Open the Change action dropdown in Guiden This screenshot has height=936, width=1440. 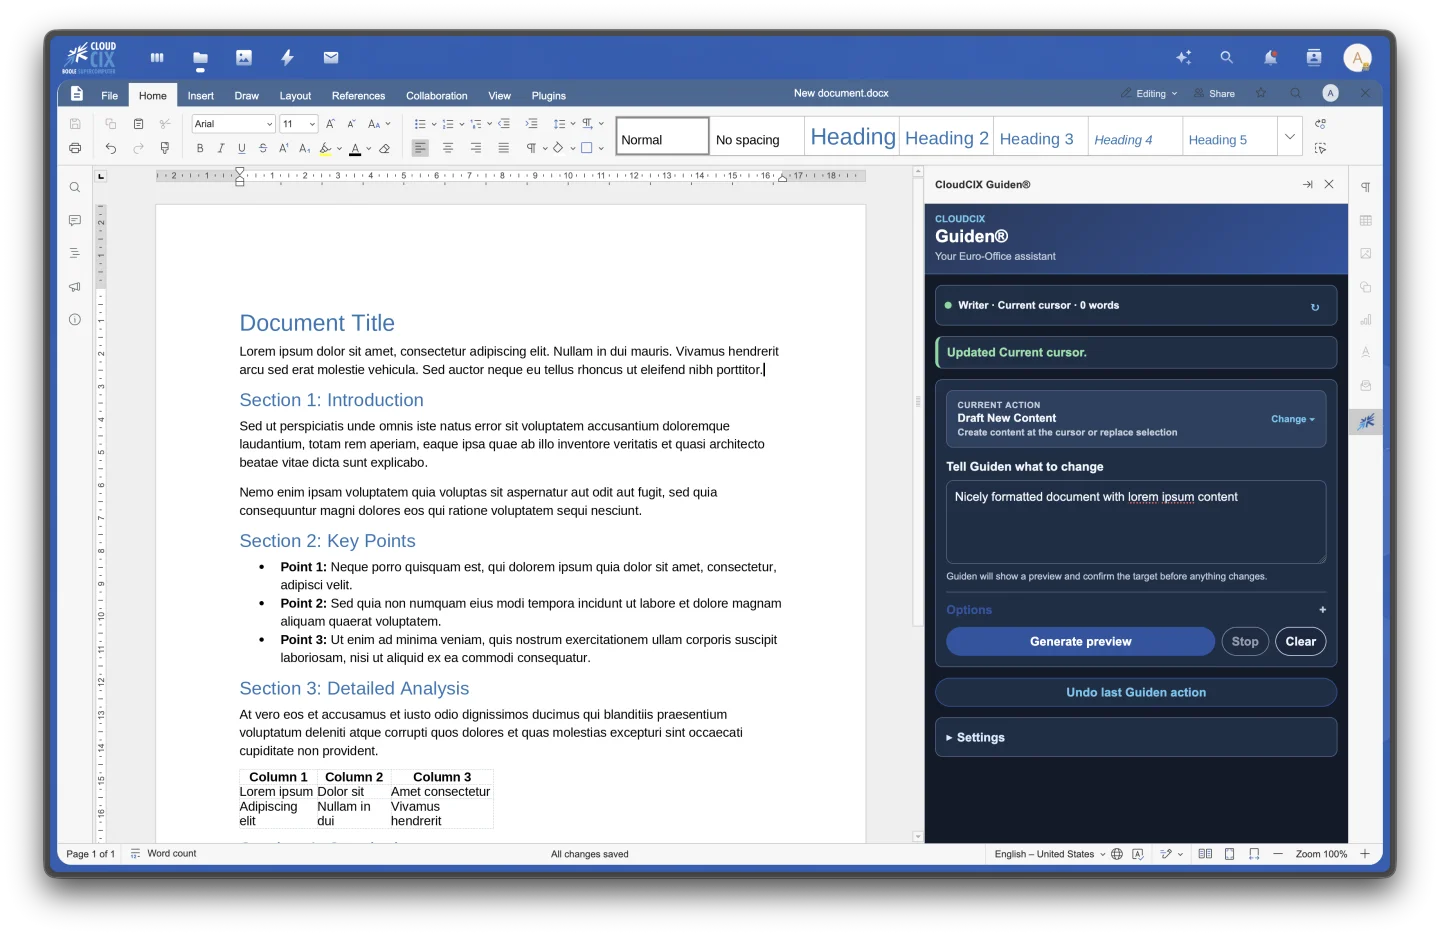tap(1293, 419)
